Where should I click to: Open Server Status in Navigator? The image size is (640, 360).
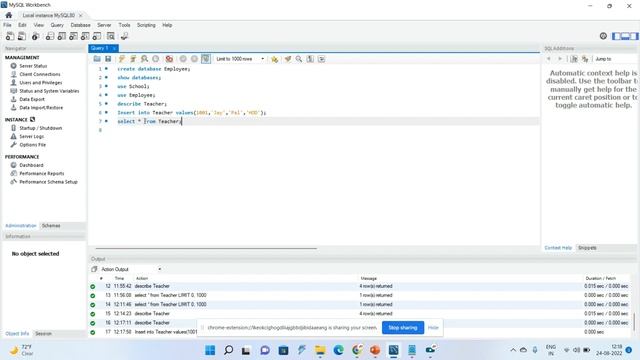coord(33,66)
